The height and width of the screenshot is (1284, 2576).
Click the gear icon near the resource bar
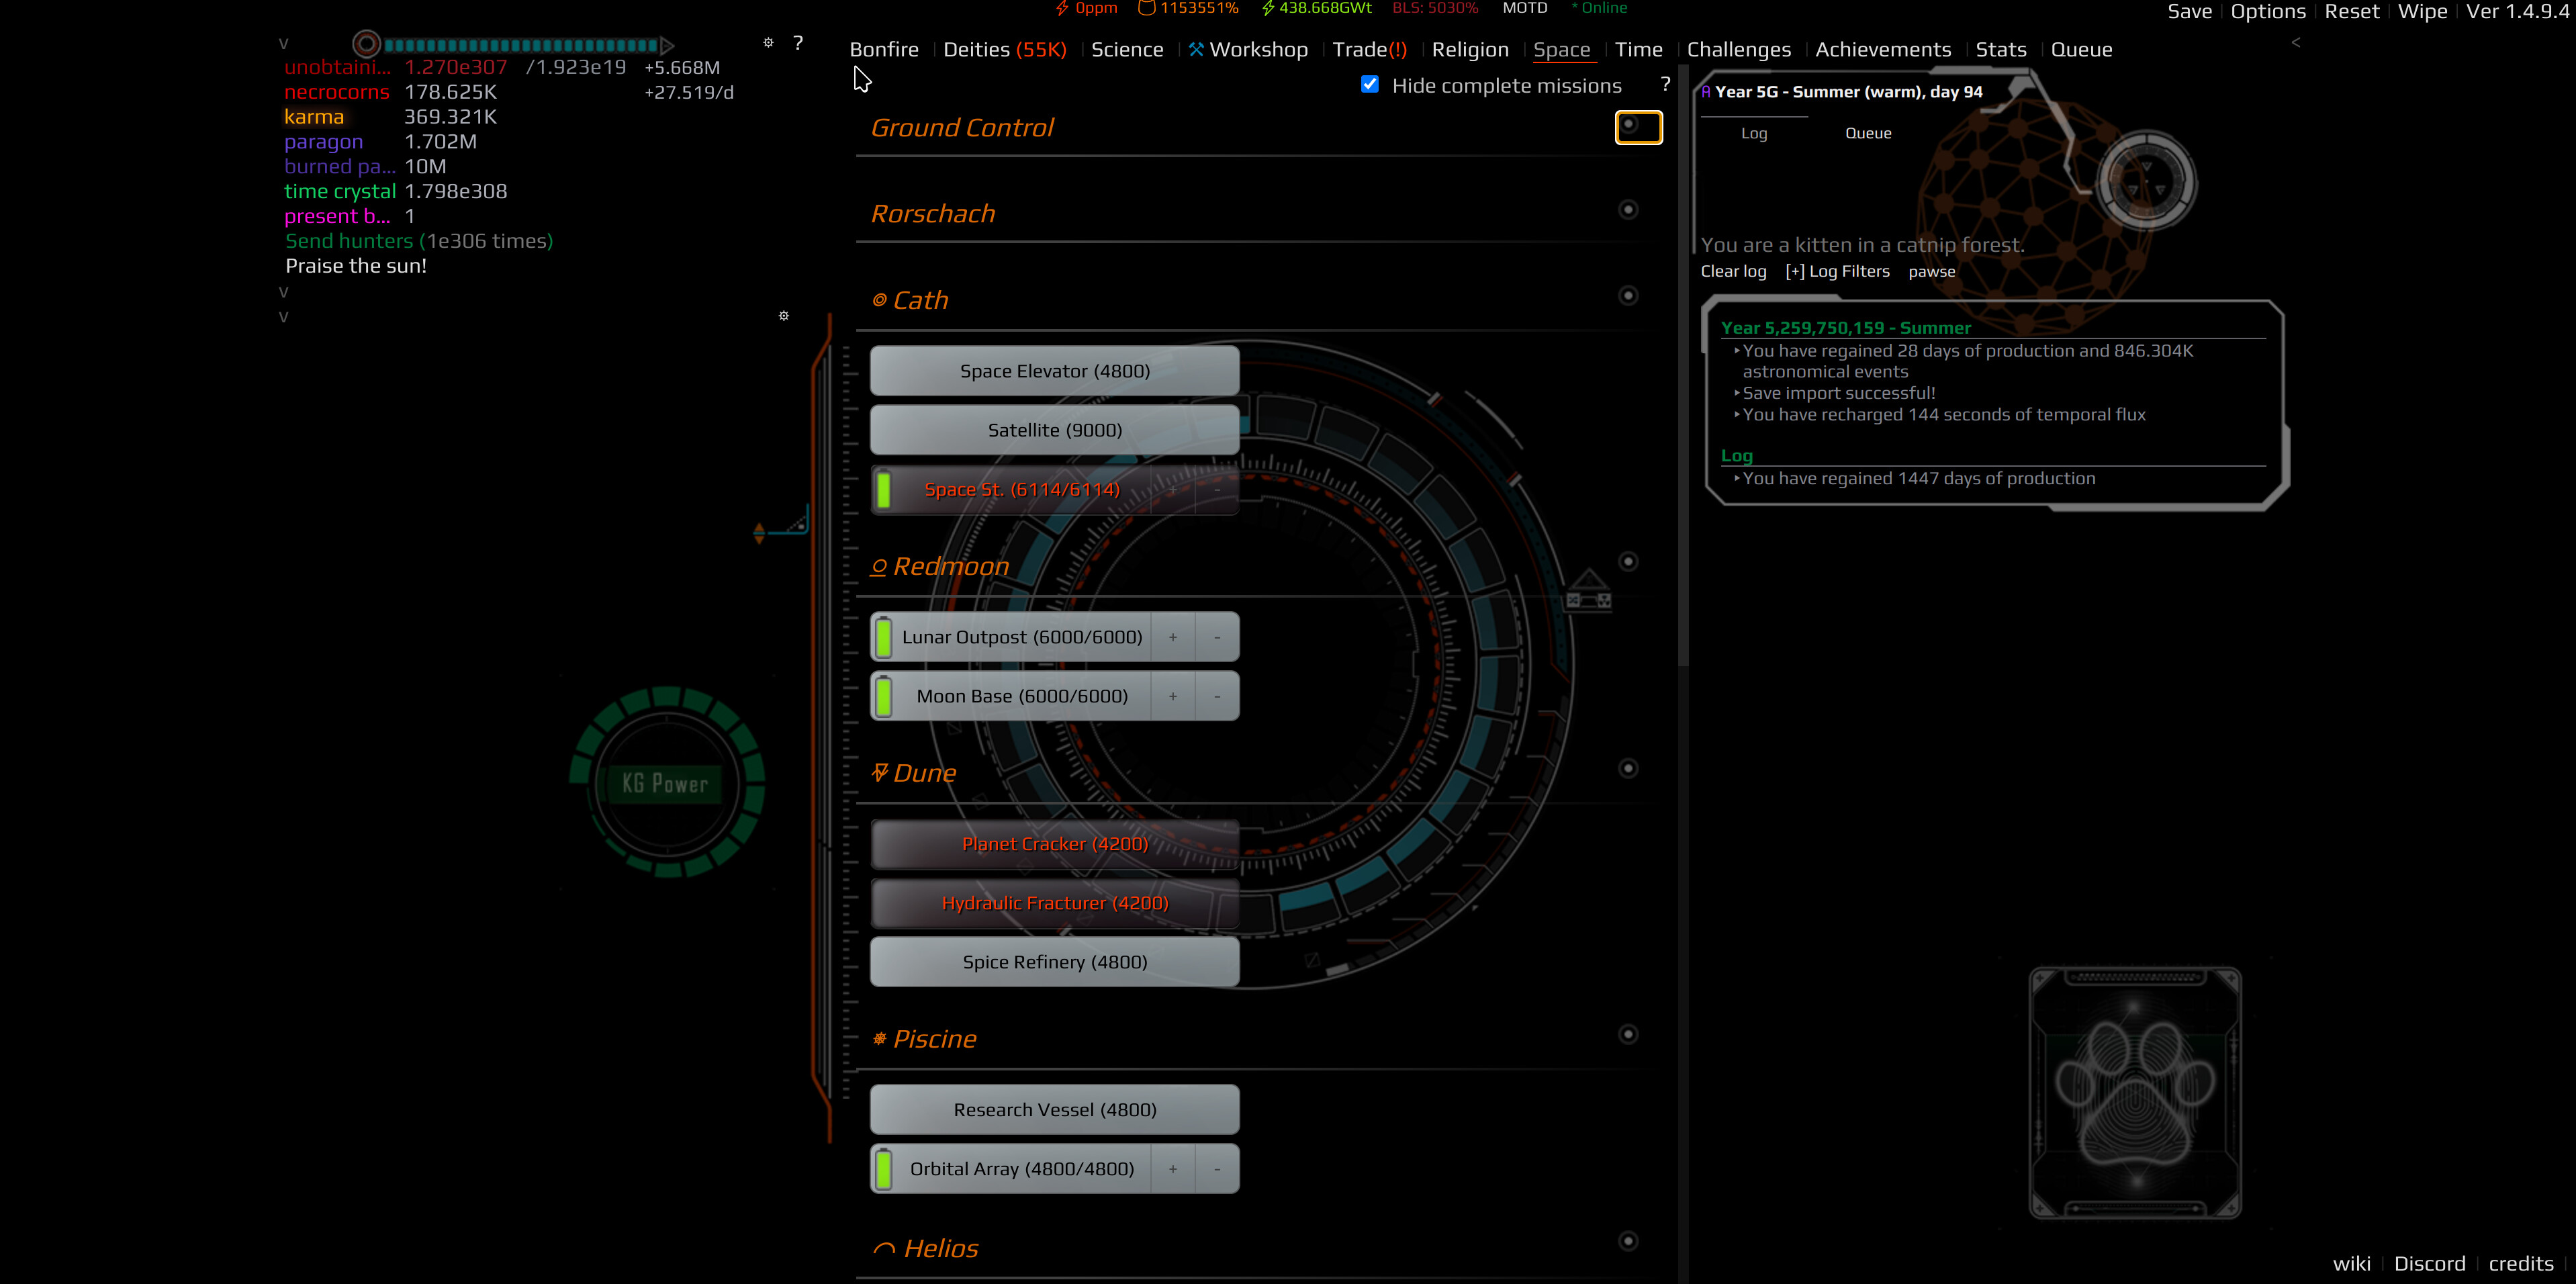point(768,43)
